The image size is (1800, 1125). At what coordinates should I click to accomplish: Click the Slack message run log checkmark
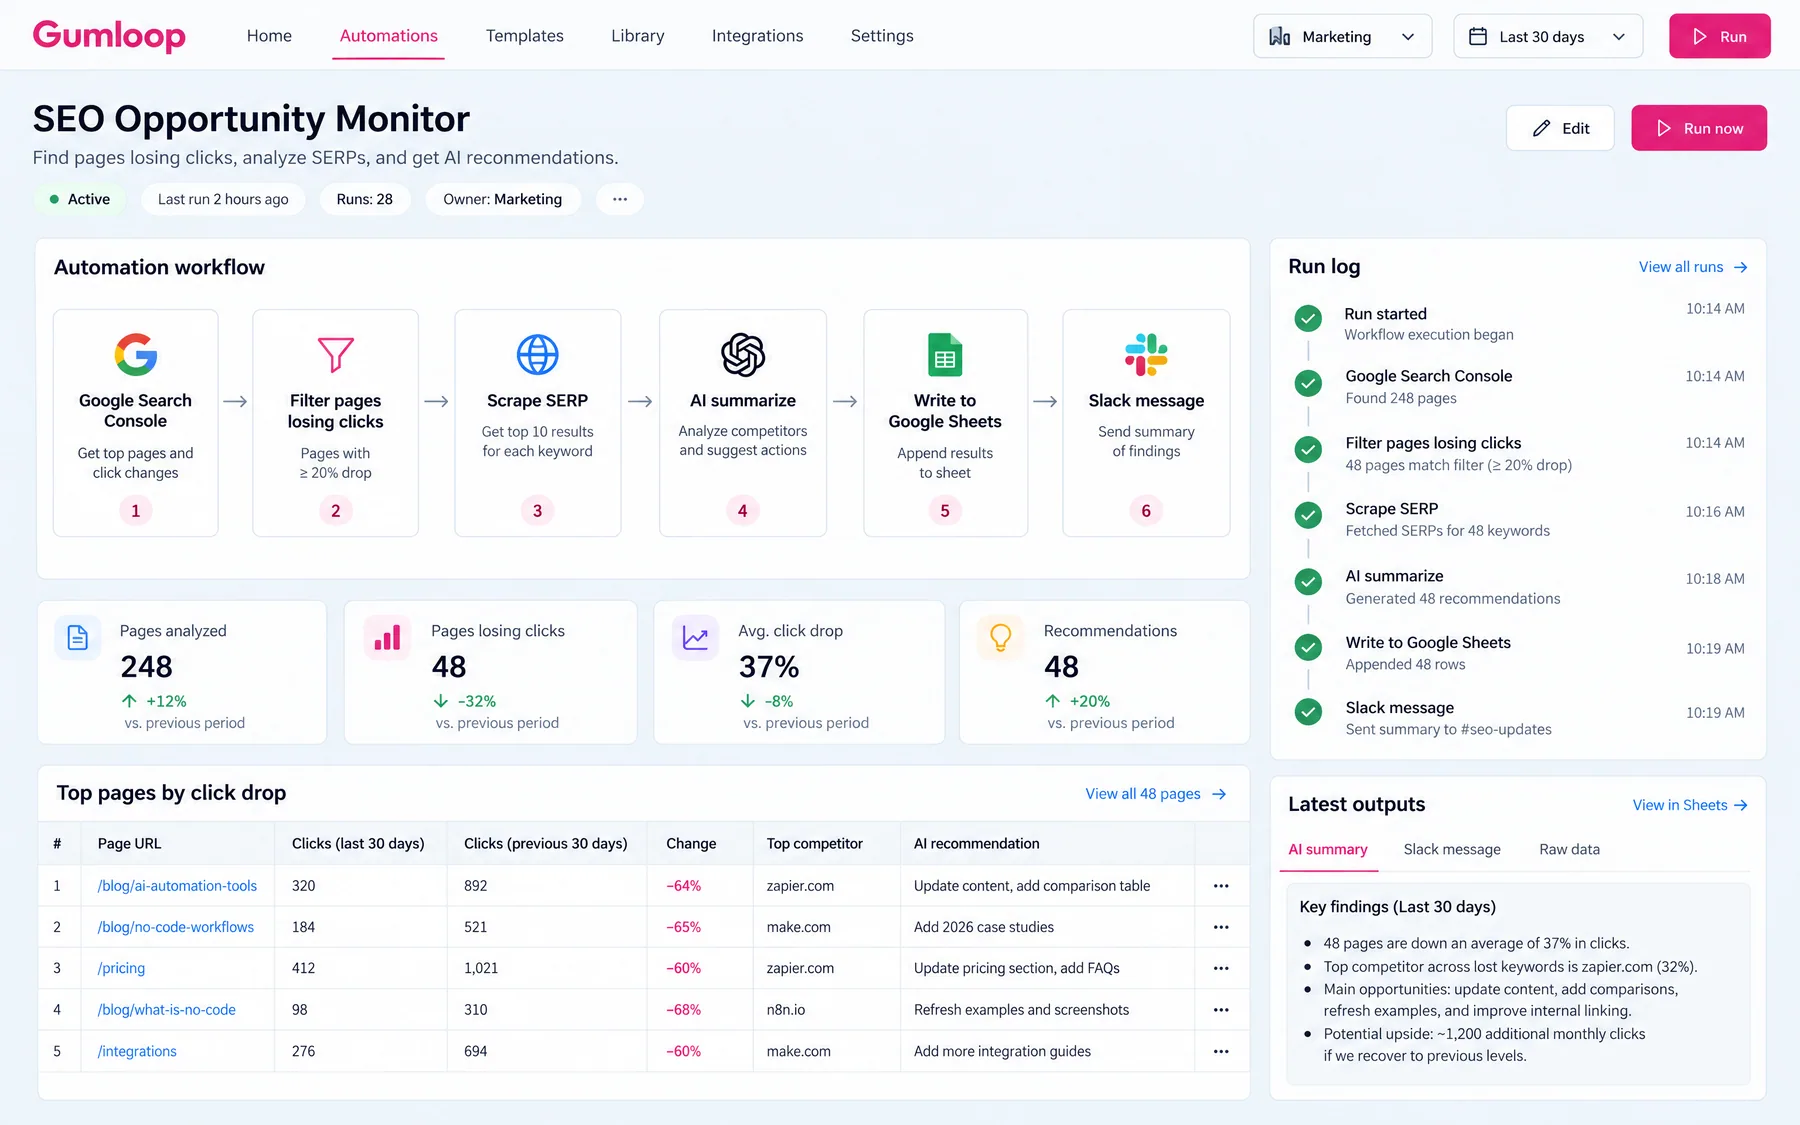pyautogui.click(x=1308, y=712)
